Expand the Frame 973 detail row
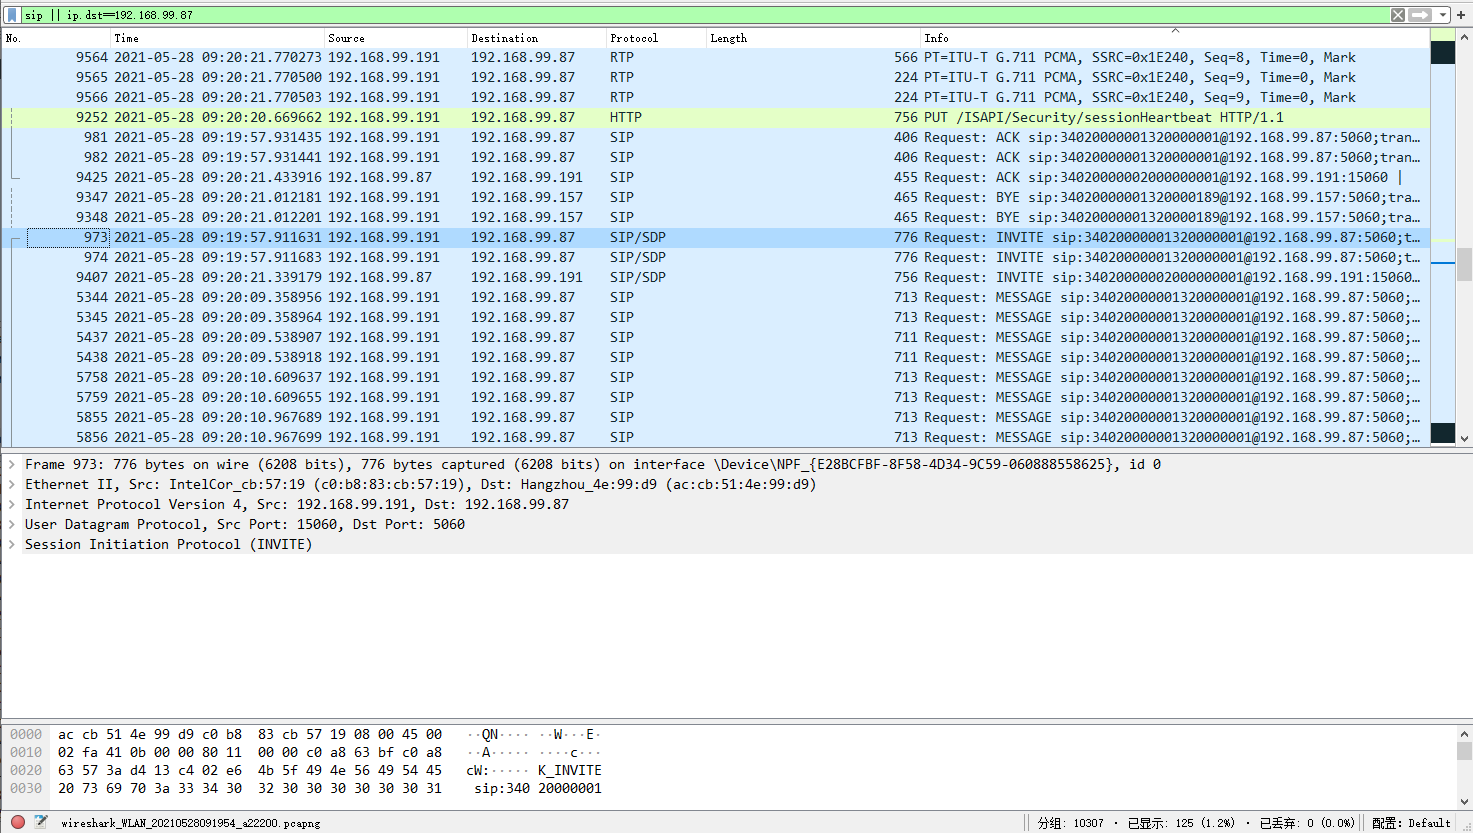Image resolution: width=1473 pixels, height=833 pixels. (12, 464)
